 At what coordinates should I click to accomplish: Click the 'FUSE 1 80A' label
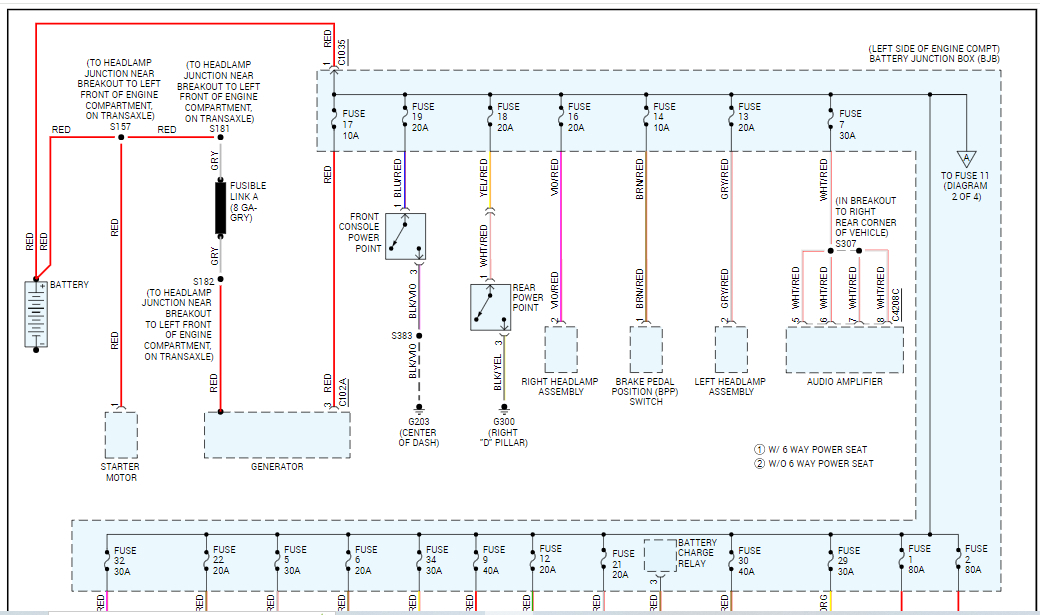pos(919,559)
